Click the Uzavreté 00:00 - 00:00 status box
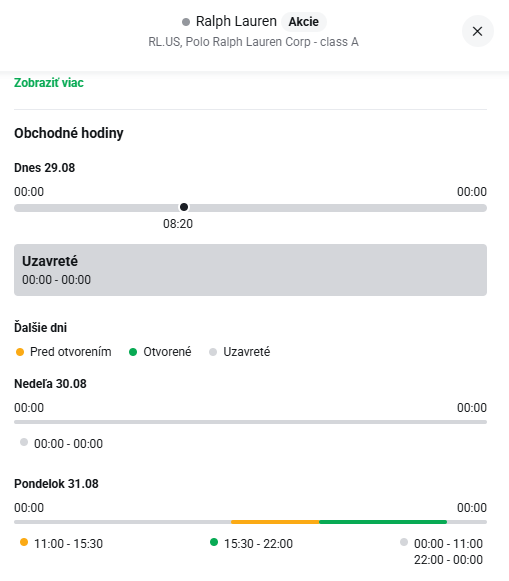This screenshot has height=581, width=509. click(250, 270)
